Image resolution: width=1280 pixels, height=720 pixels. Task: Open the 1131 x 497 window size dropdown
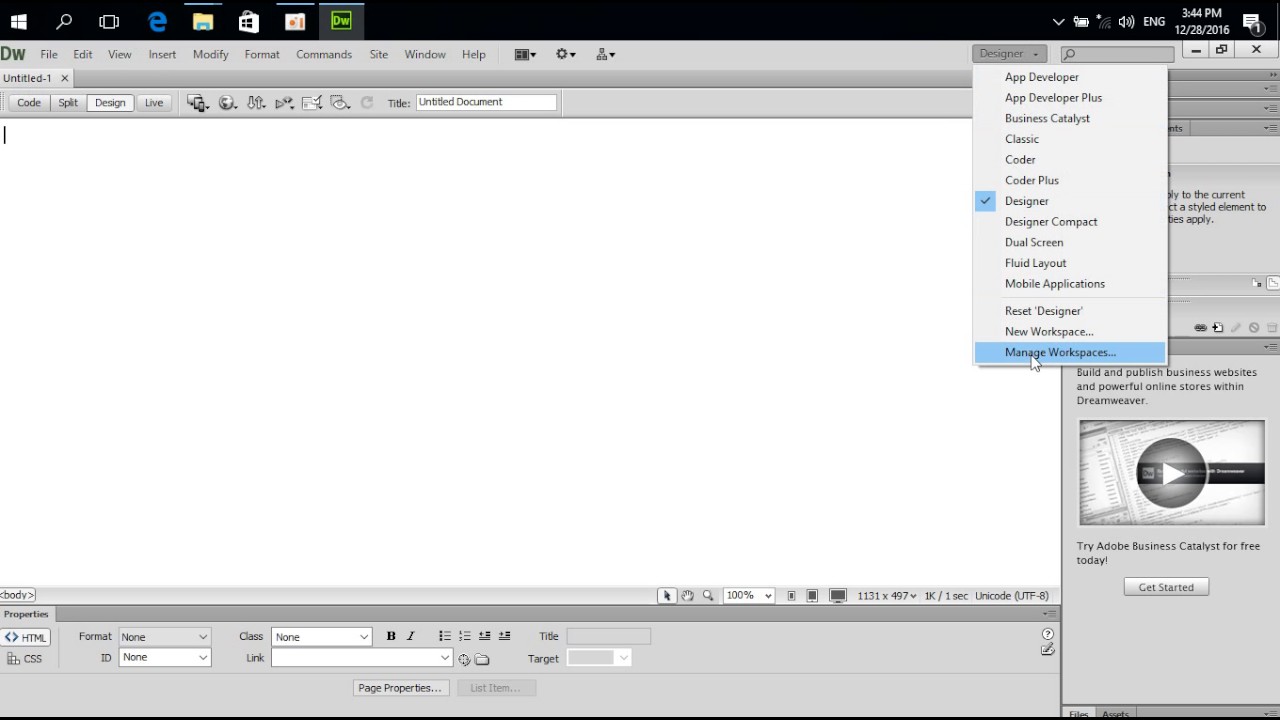[x=887, y=596]
